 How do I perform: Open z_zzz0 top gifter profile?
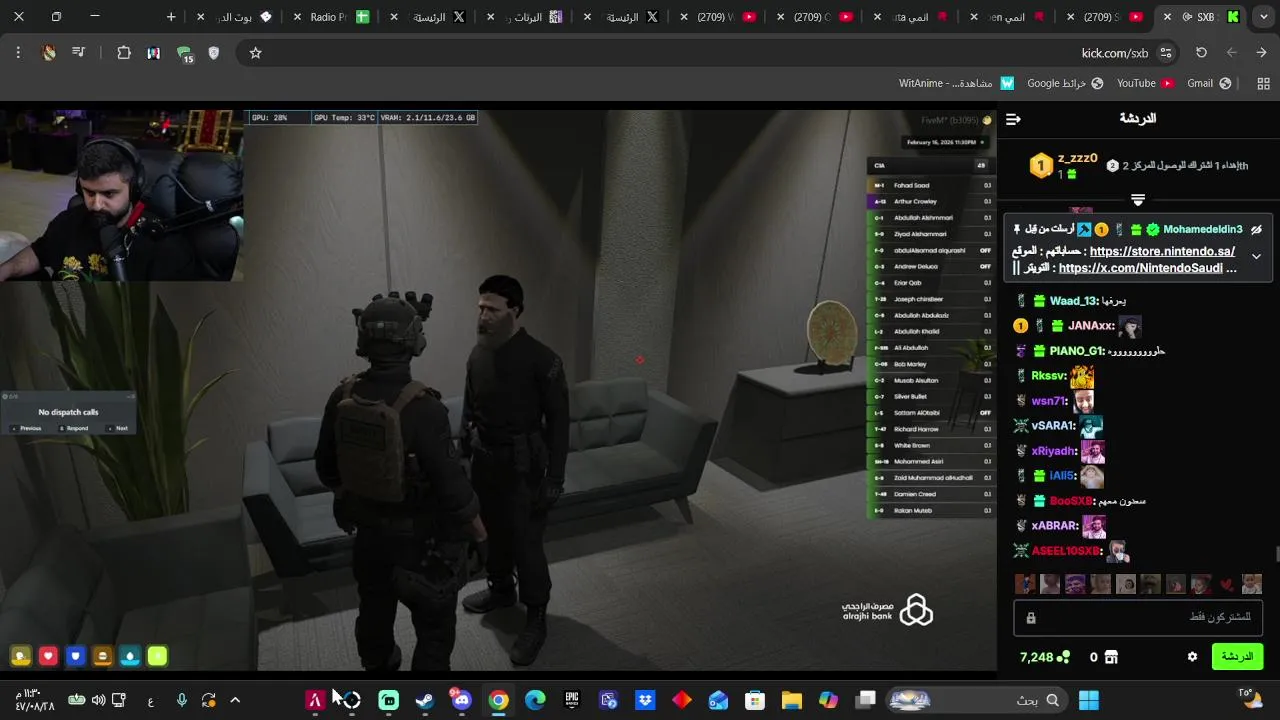(1077, 158)
